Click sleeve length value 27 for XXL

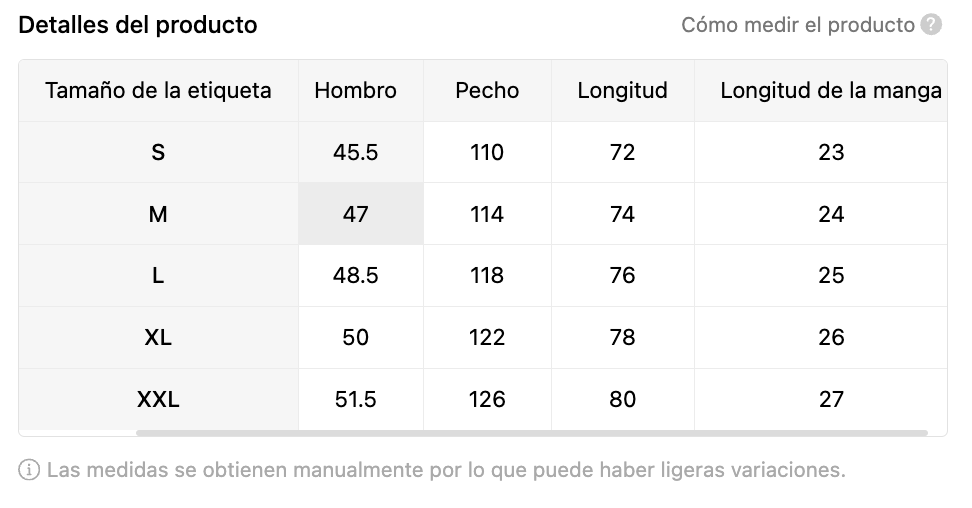tap(830, 399)
